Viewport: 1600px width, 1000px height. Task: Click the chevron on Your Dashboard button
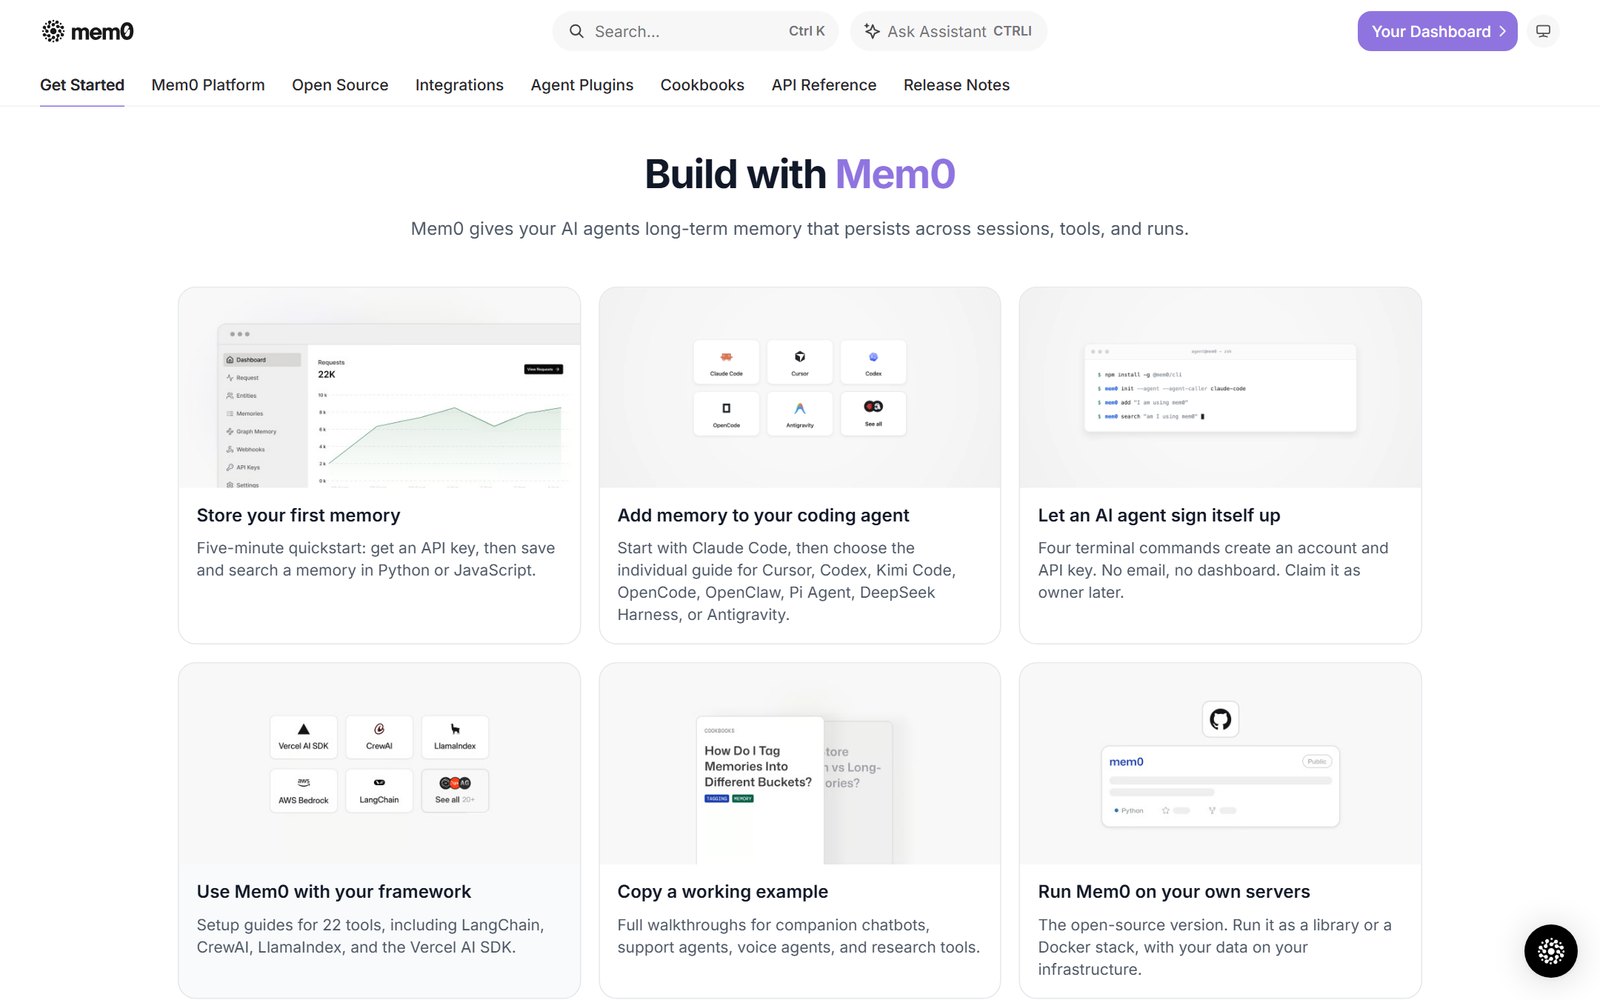pyautogui.click(x=1502, y=31)
